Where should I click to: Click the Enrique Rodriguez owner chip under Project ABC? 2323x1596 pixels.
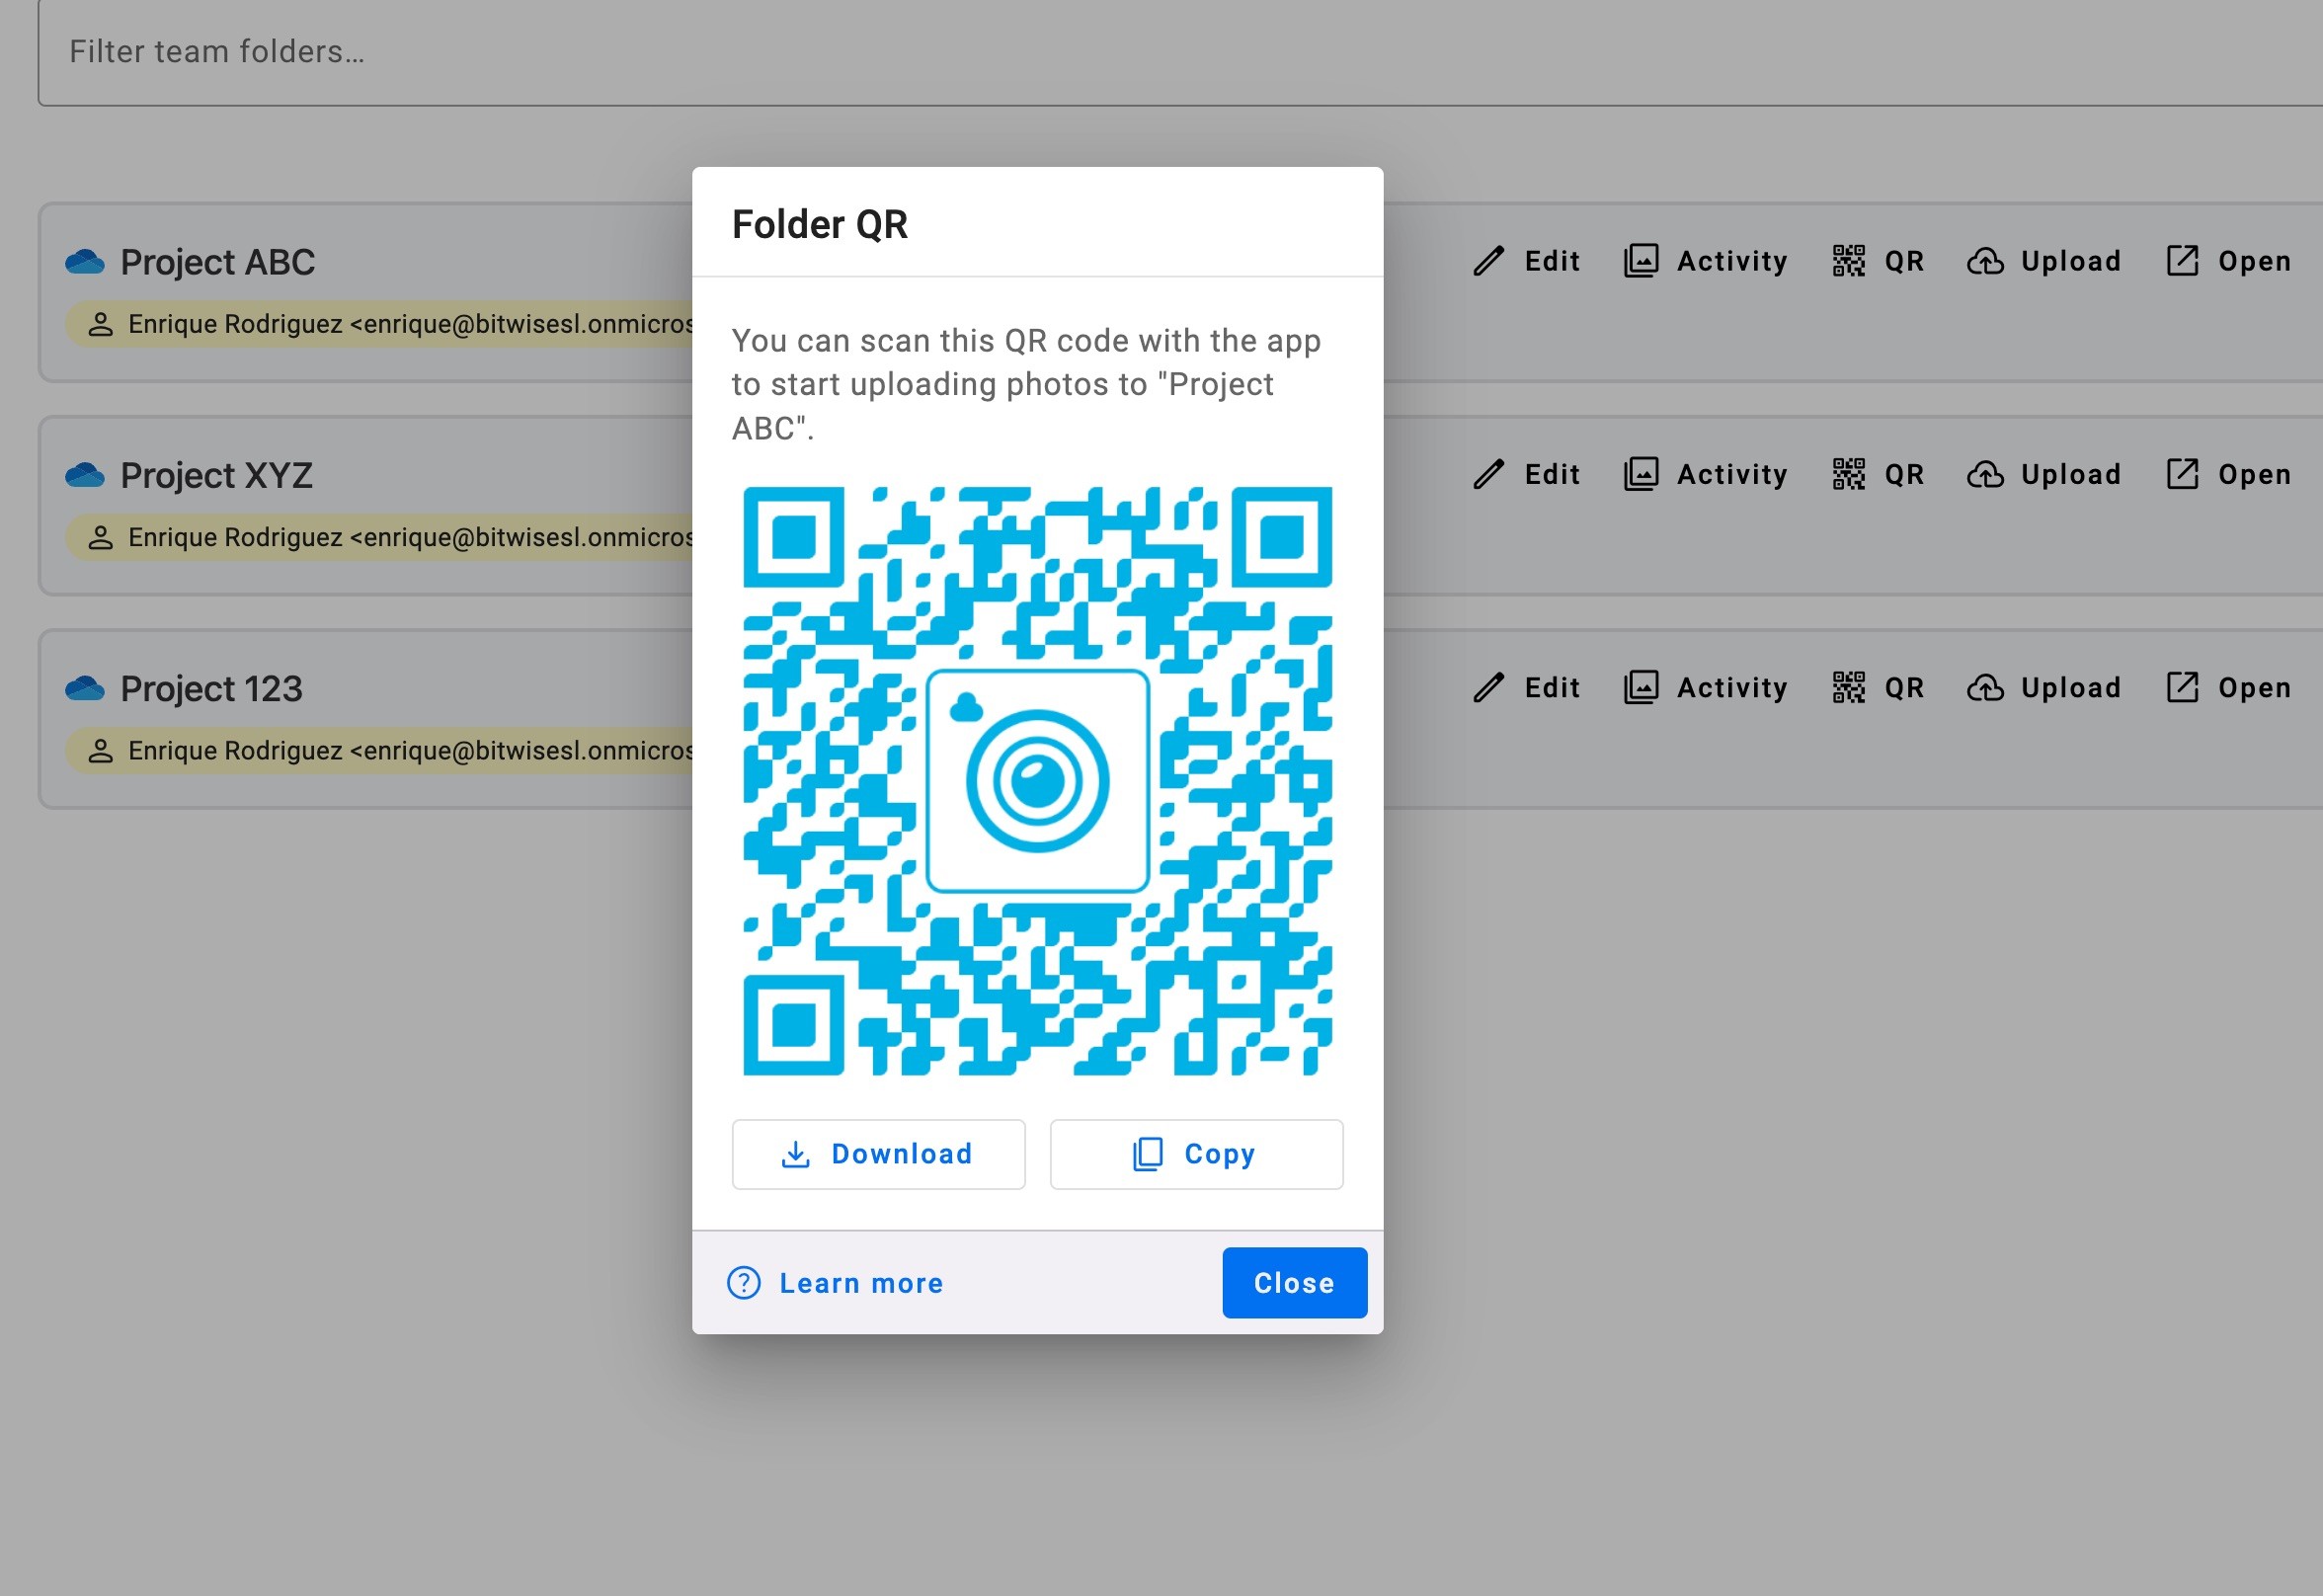(380, 324)
